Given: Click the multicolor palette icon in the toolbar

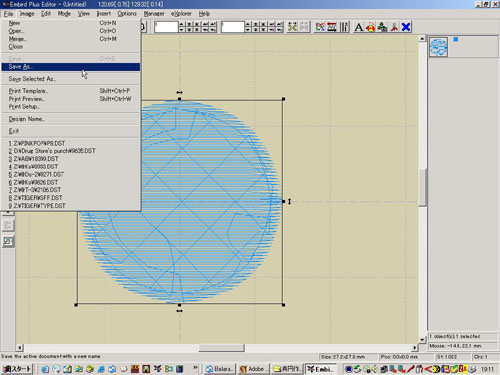Looking at the screenshot, I should tap(320, 27).
